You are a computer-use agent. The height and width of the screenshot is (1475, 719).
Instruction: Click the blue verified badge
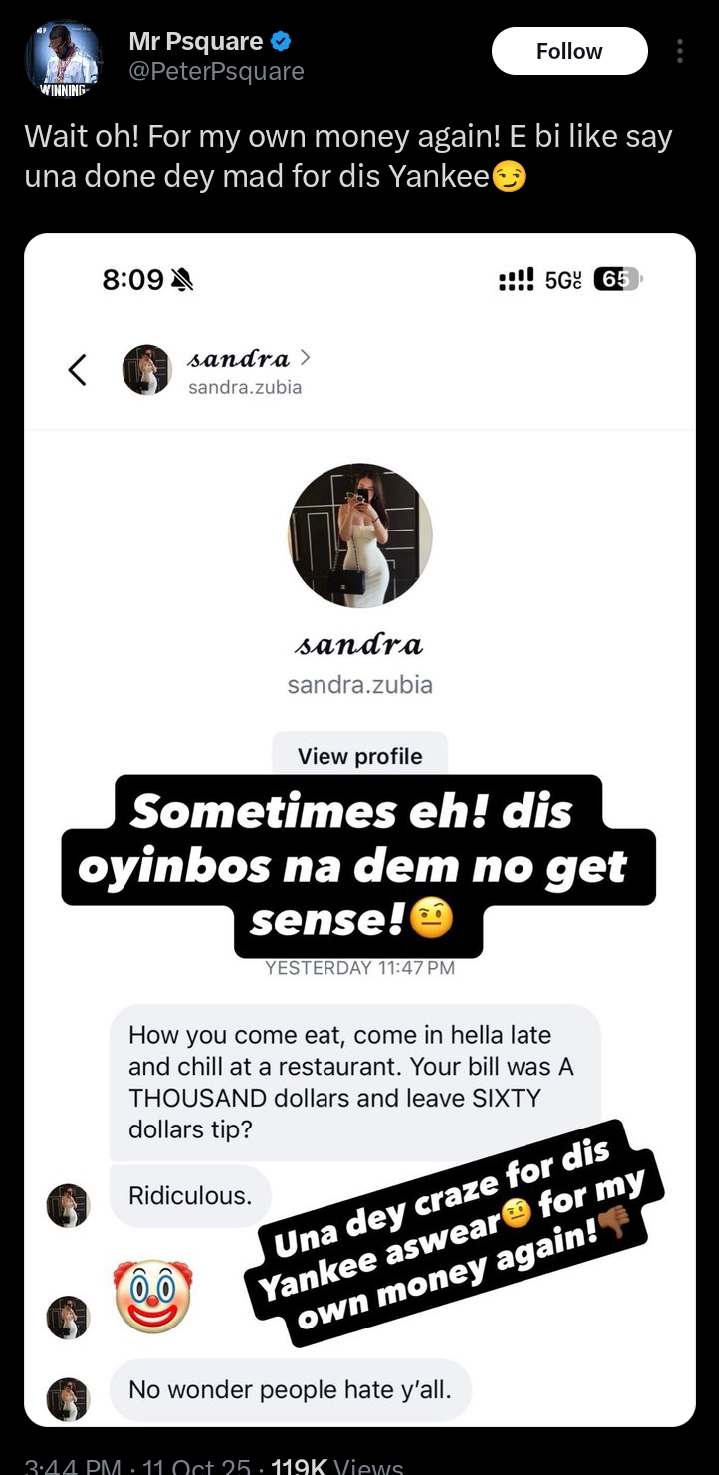click(x=283, y=42)
